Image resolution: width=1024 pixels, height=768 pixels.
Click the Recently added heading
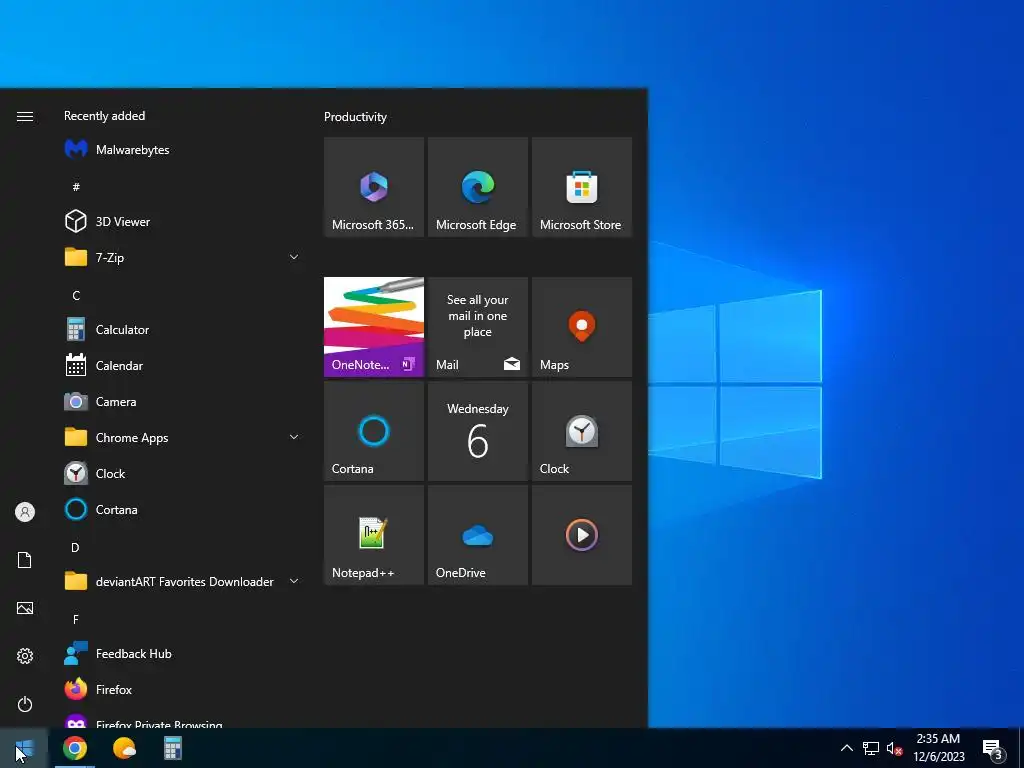click(x=104, y=116)
